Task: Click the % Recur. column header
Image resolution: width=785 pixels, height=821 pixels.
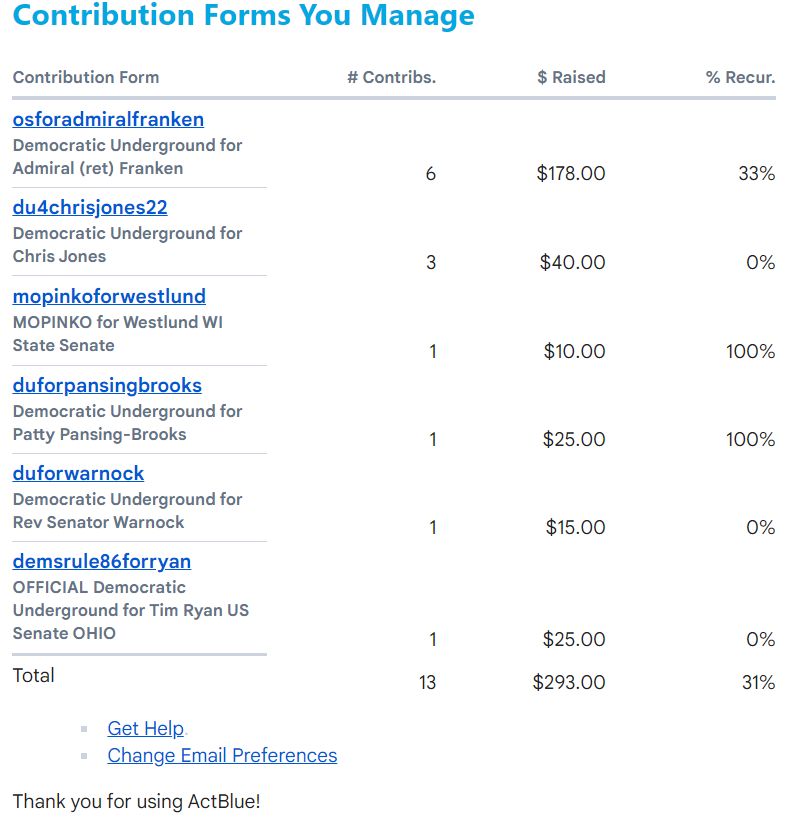Action: point(740,78)
